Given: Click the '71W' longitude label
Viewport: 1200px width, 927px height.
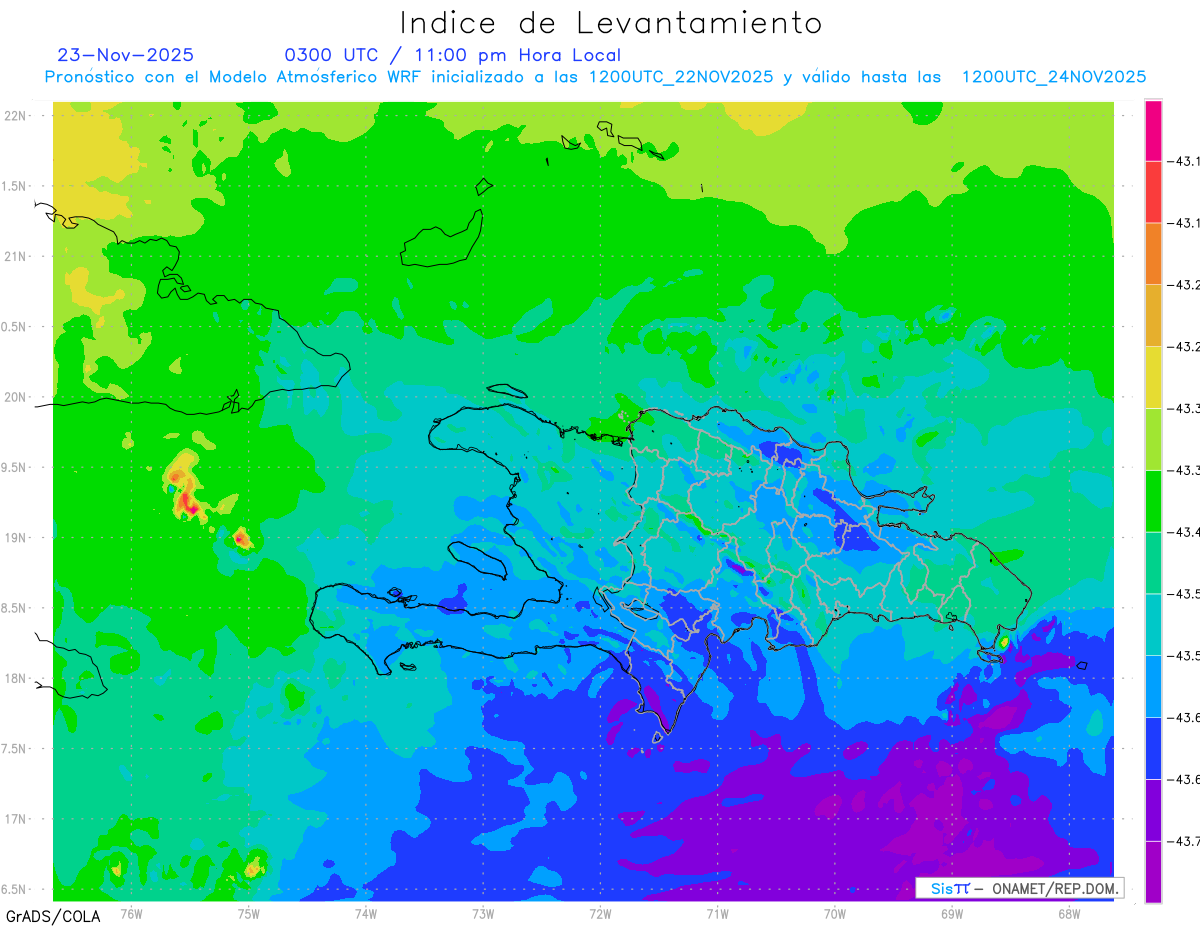Looking at the screenshot, I should (717, 914).
